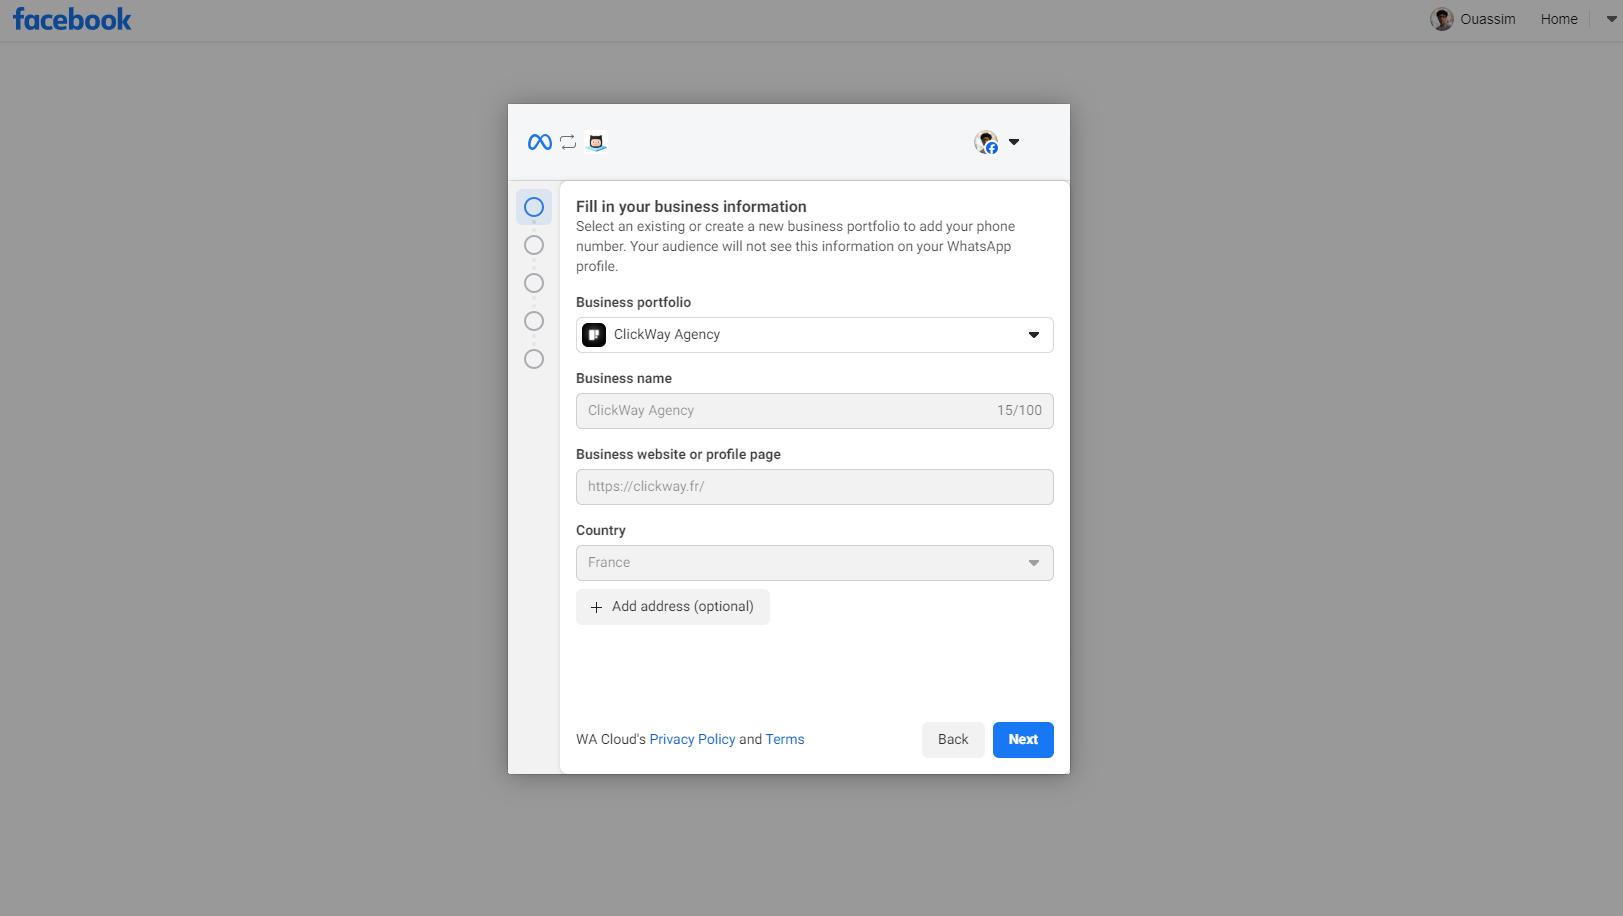Image resolution: width=1623 pixels, height=916 pixels.
Task: Click the app avatar icon beside swap arrows
Action: pyautogui.click(x=596, y=142)
